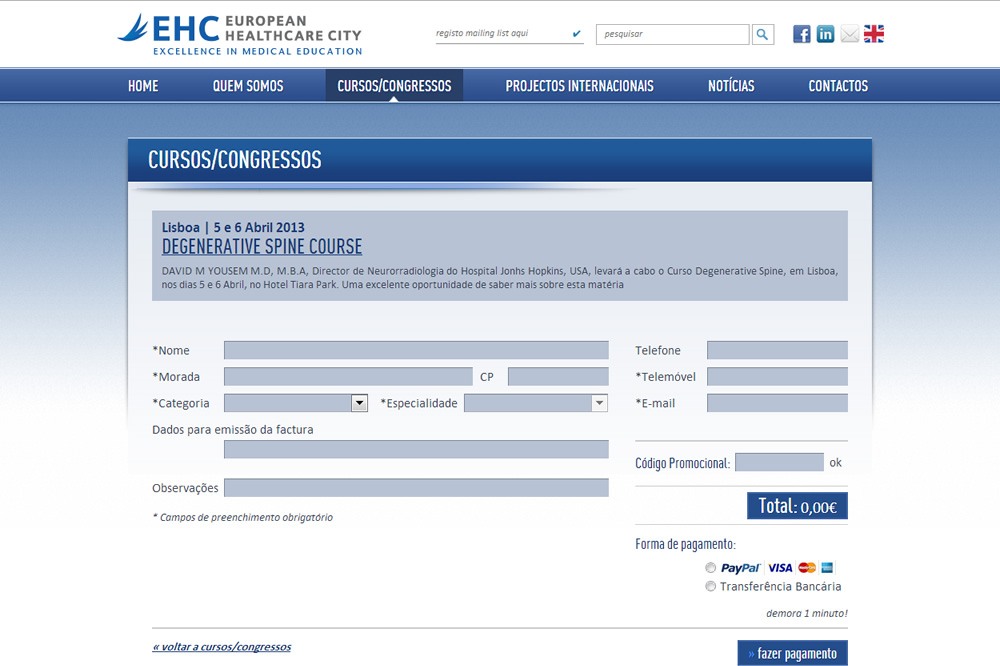Click the invoice data (factura) field
This screenshot has height=666, width=1000.
pyautogui.click(x=416, y=449)
